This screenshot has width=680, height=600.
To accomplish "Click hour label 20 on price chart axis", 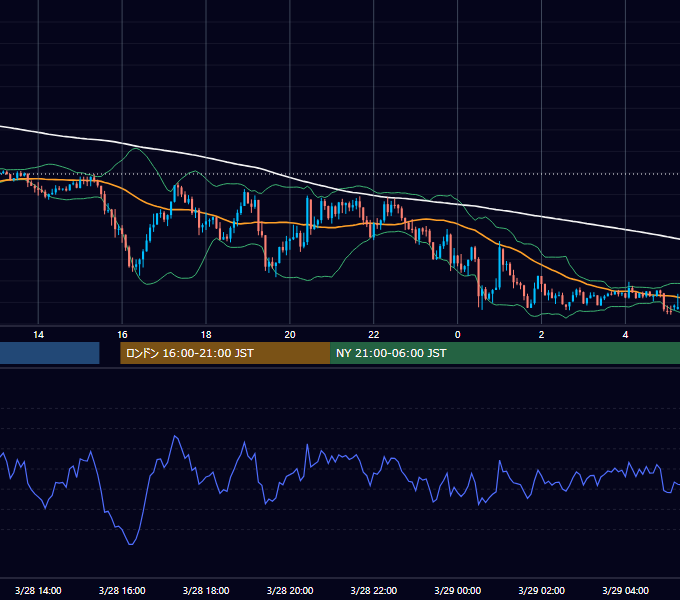I will pyautogui.click(x=290, y=335).
